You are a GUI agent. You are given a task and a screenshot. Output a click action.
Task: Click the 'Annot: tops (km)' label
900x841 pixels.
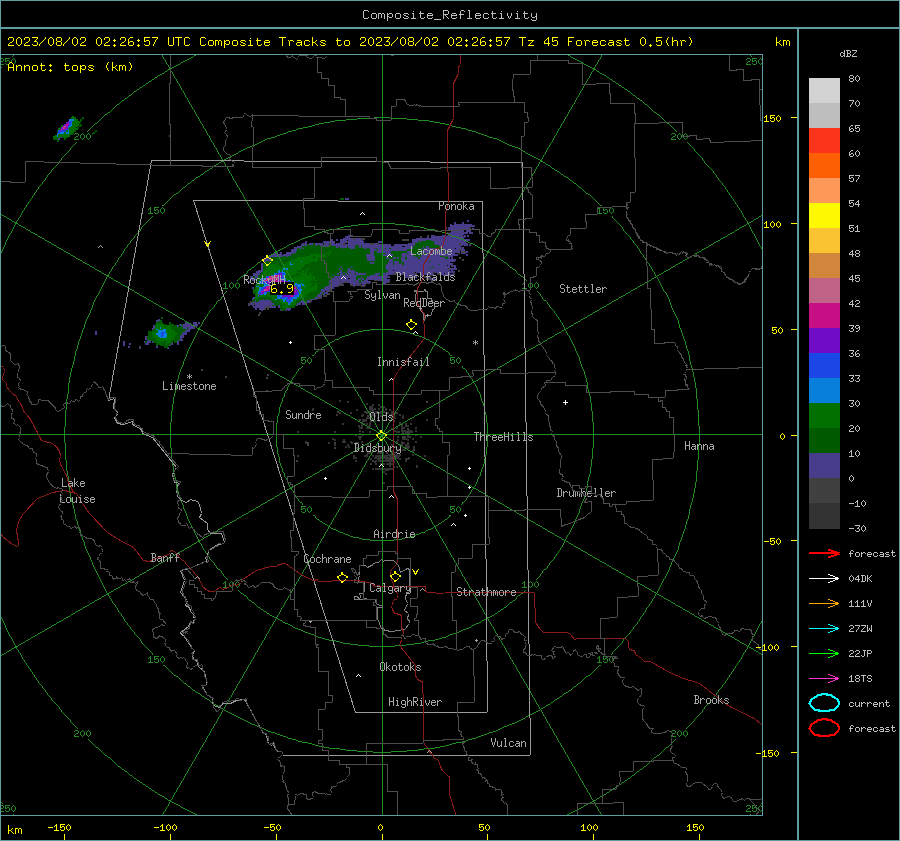click(x=70, y=67)
